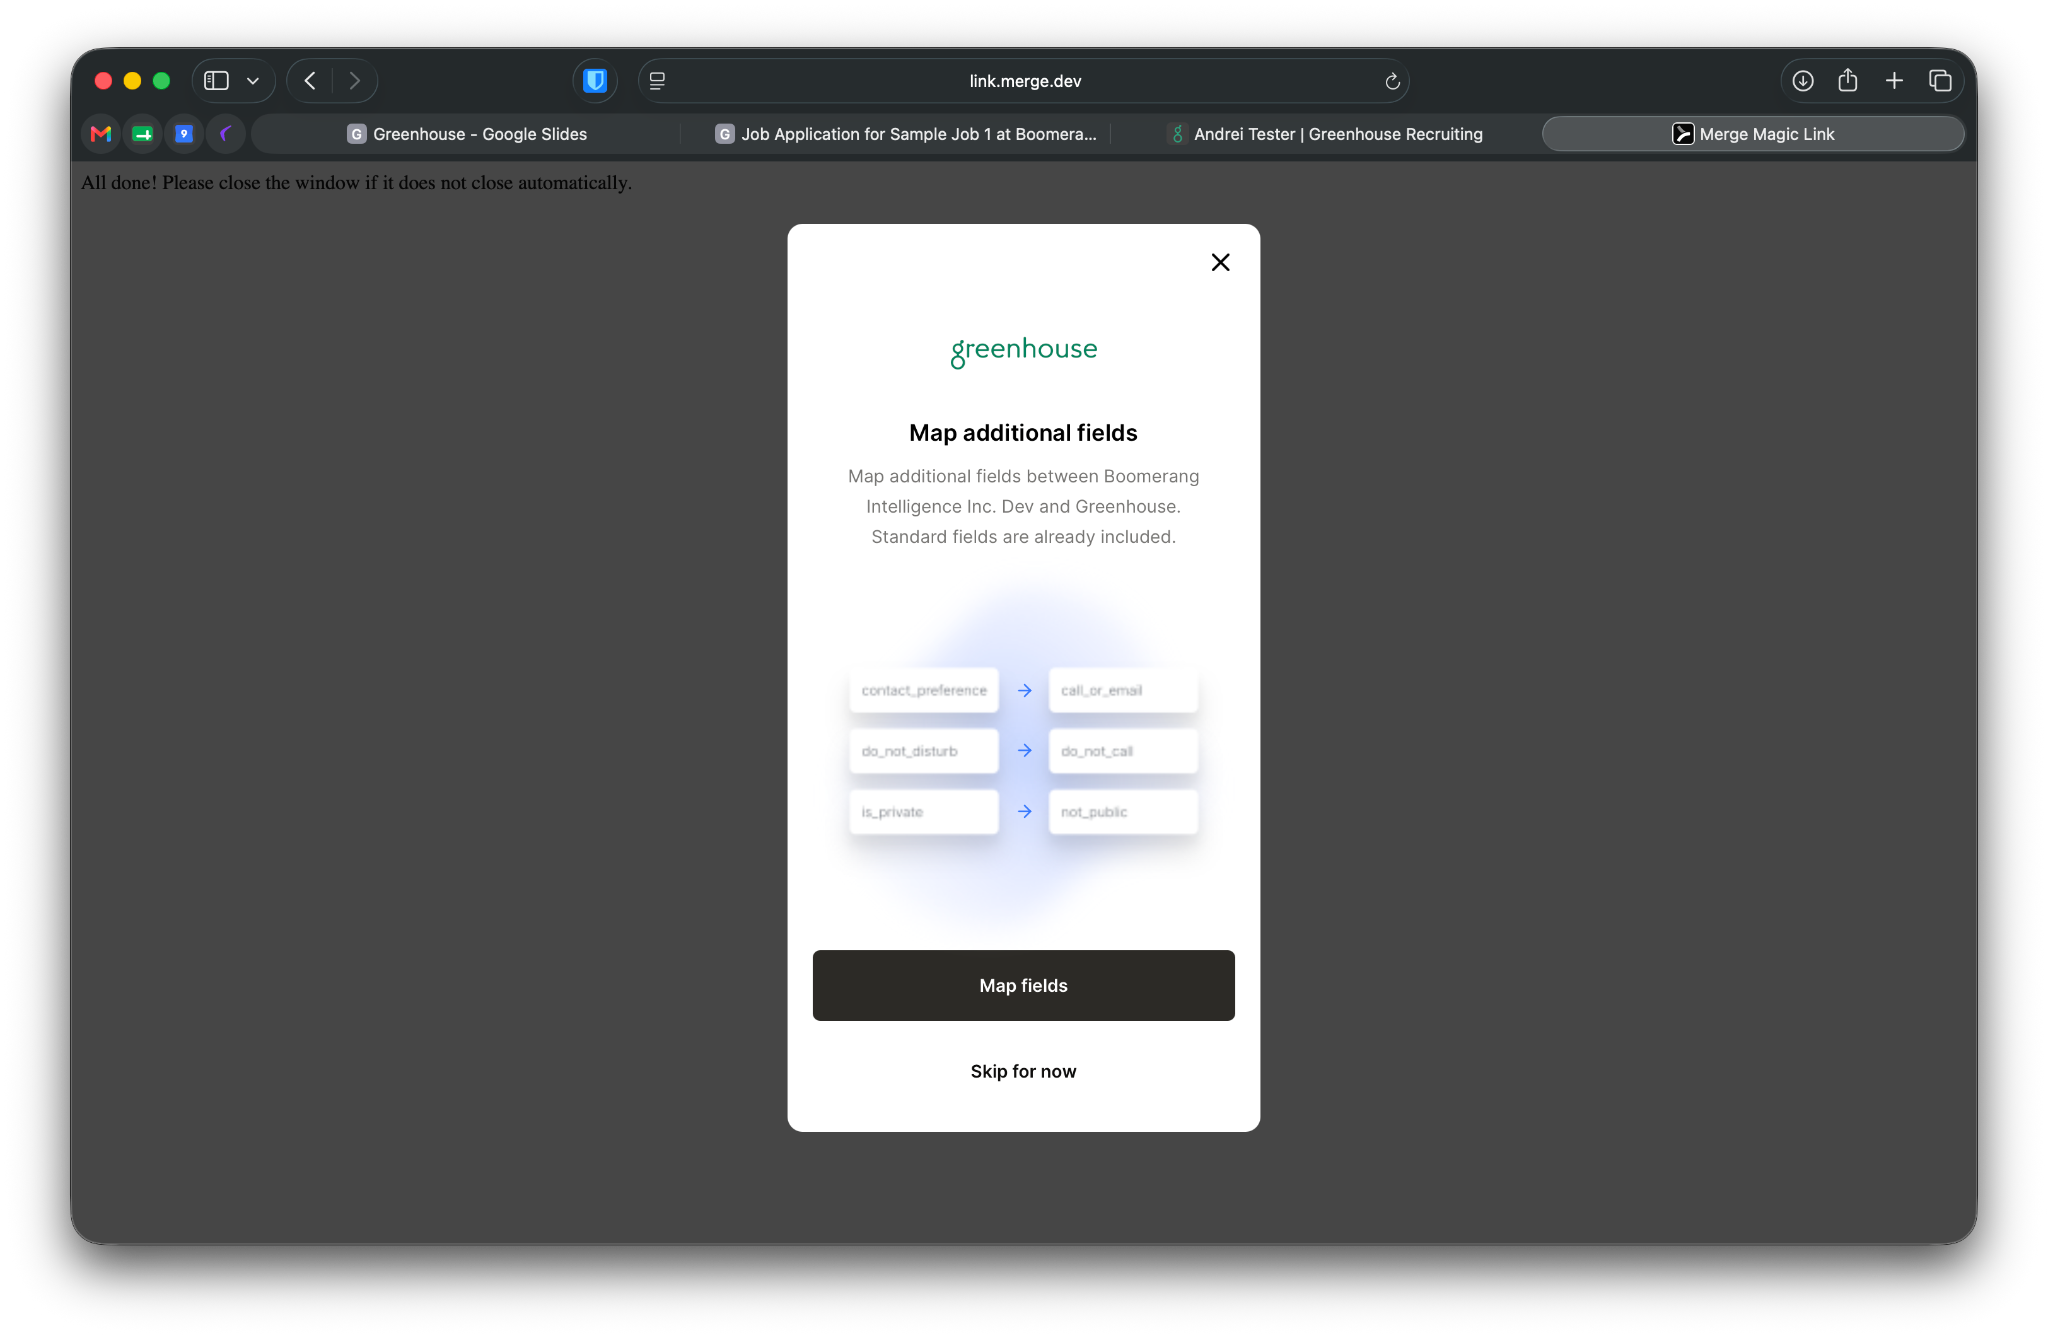2048x1338 pixels.
Task: Click the "Standard fields are already included." line
Action: tap(1023, 537)
